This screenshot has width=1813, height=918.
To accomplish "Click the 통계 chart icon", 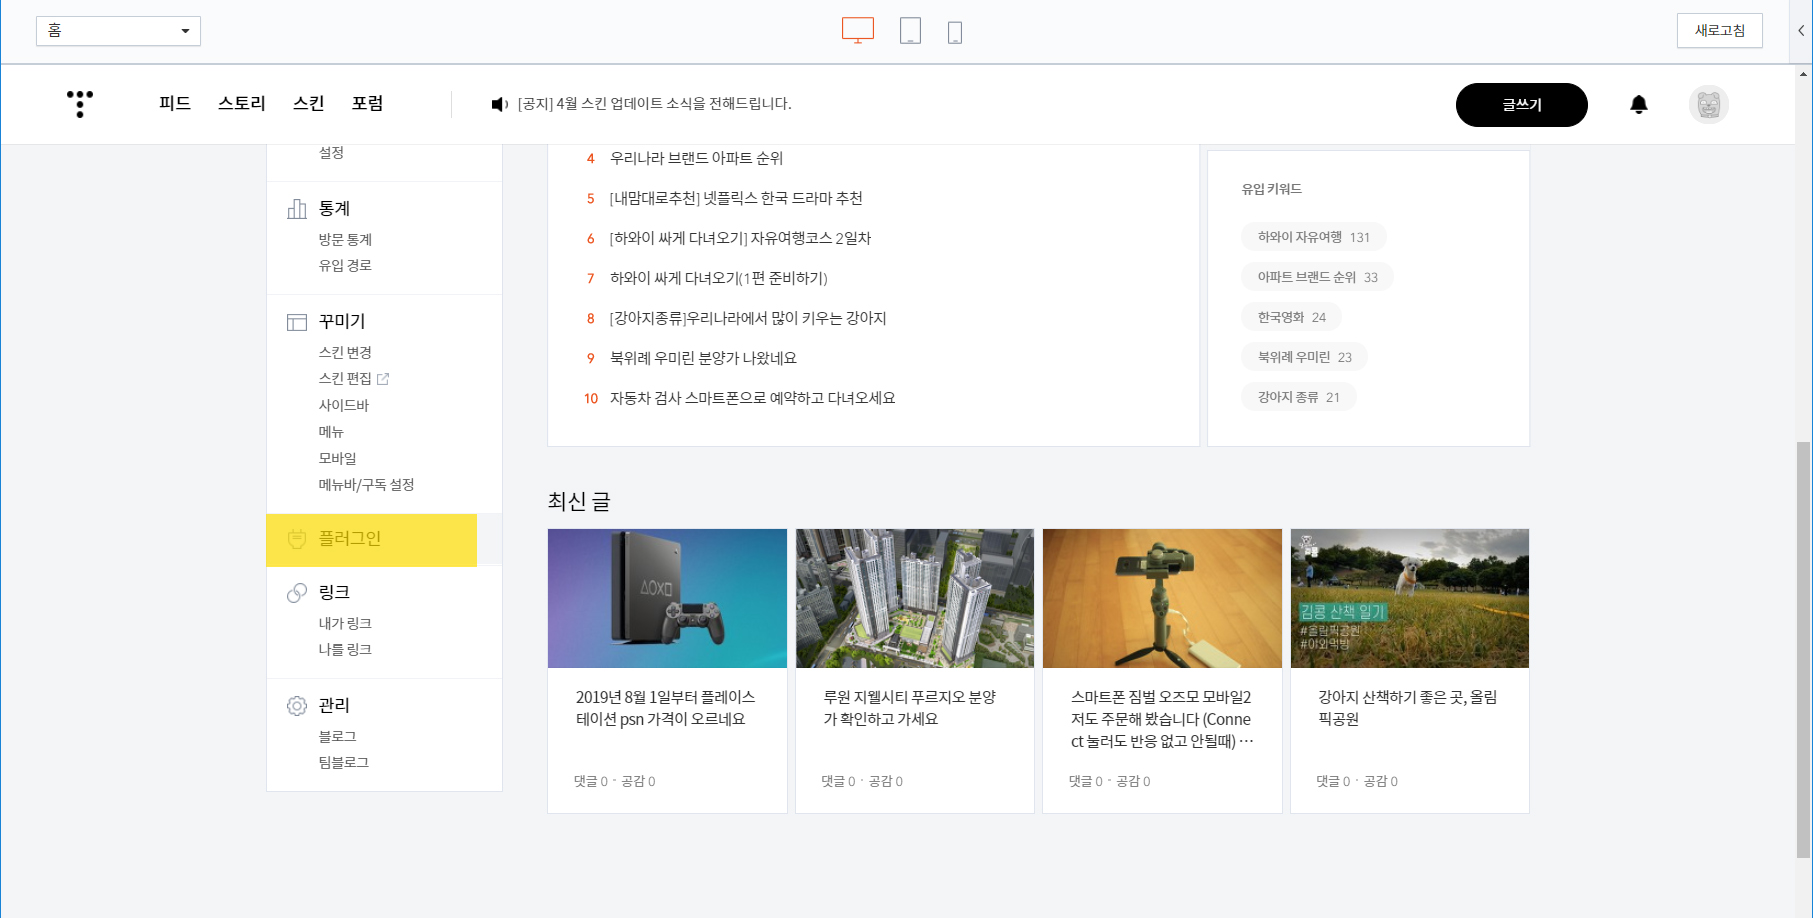I will 297,208.
